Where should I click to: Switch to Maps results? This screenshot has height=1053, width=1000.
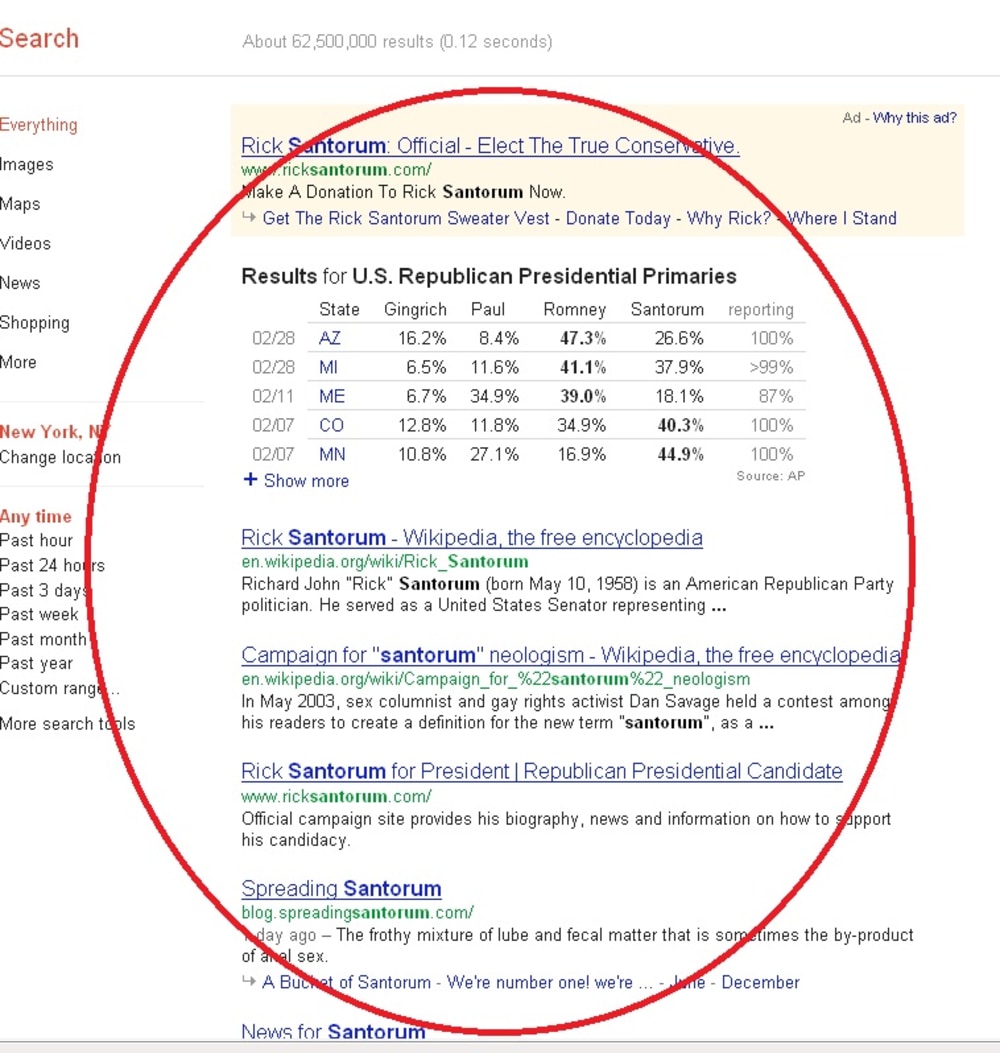(x=20, y=204)
